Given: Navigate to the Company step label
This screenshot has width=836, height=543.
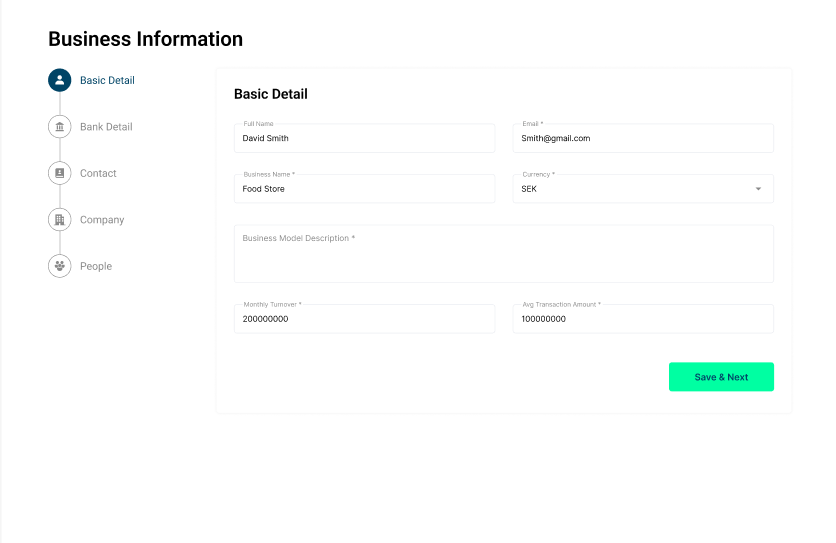Looking at the screenshot, I should coord(102,220).
